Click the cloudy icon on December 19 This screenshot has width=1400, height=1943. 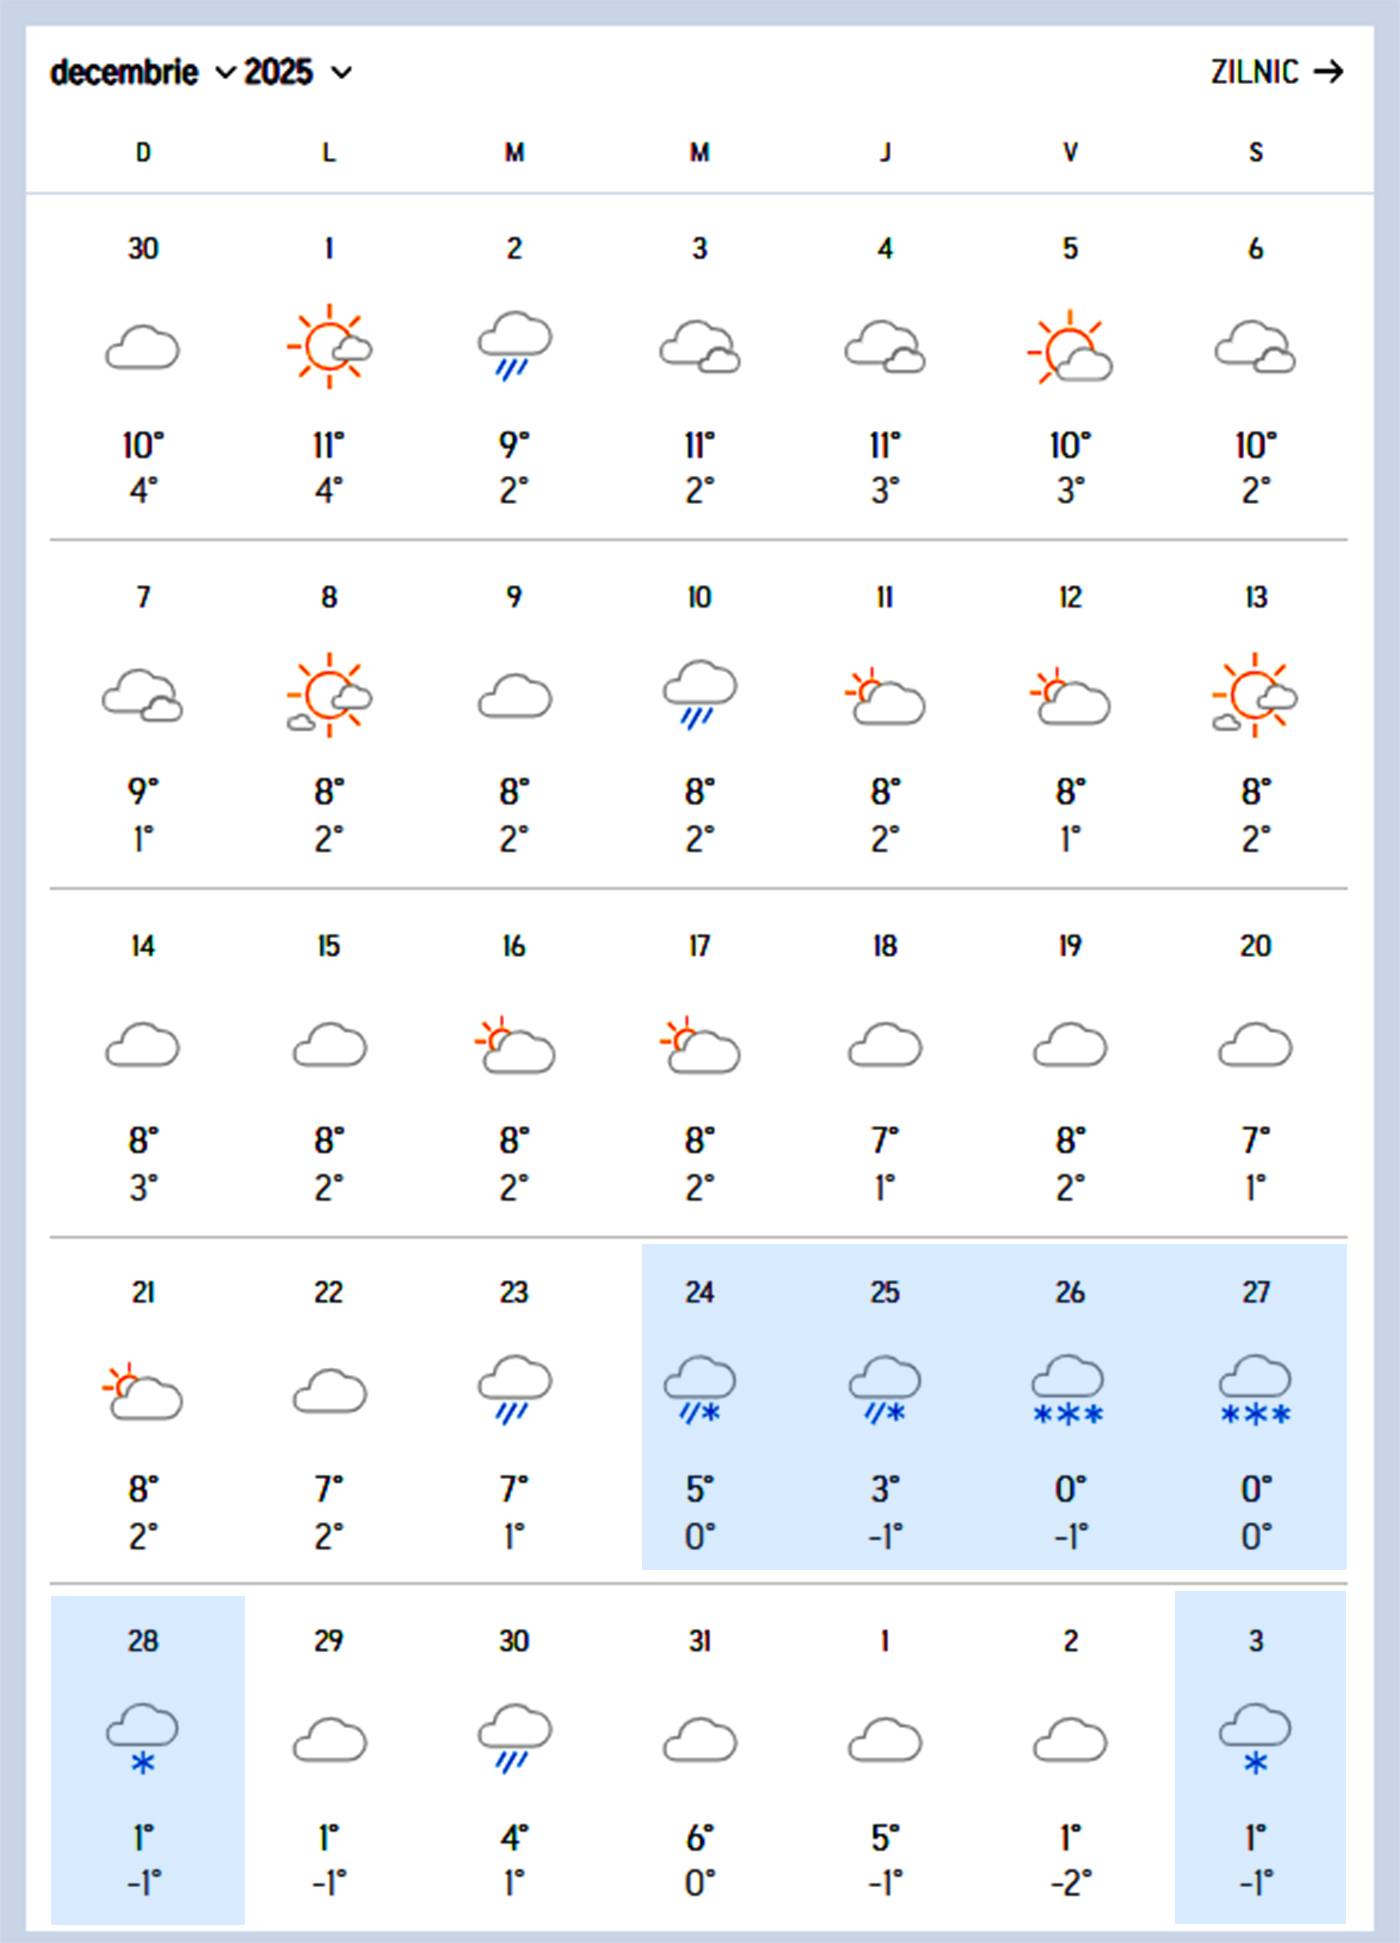(1070, 1045)
